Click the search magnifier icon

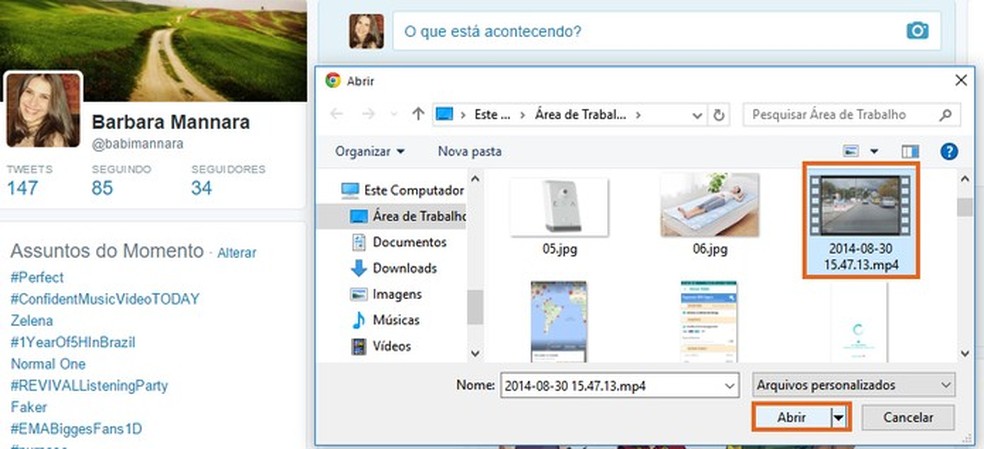pos(946,115)
